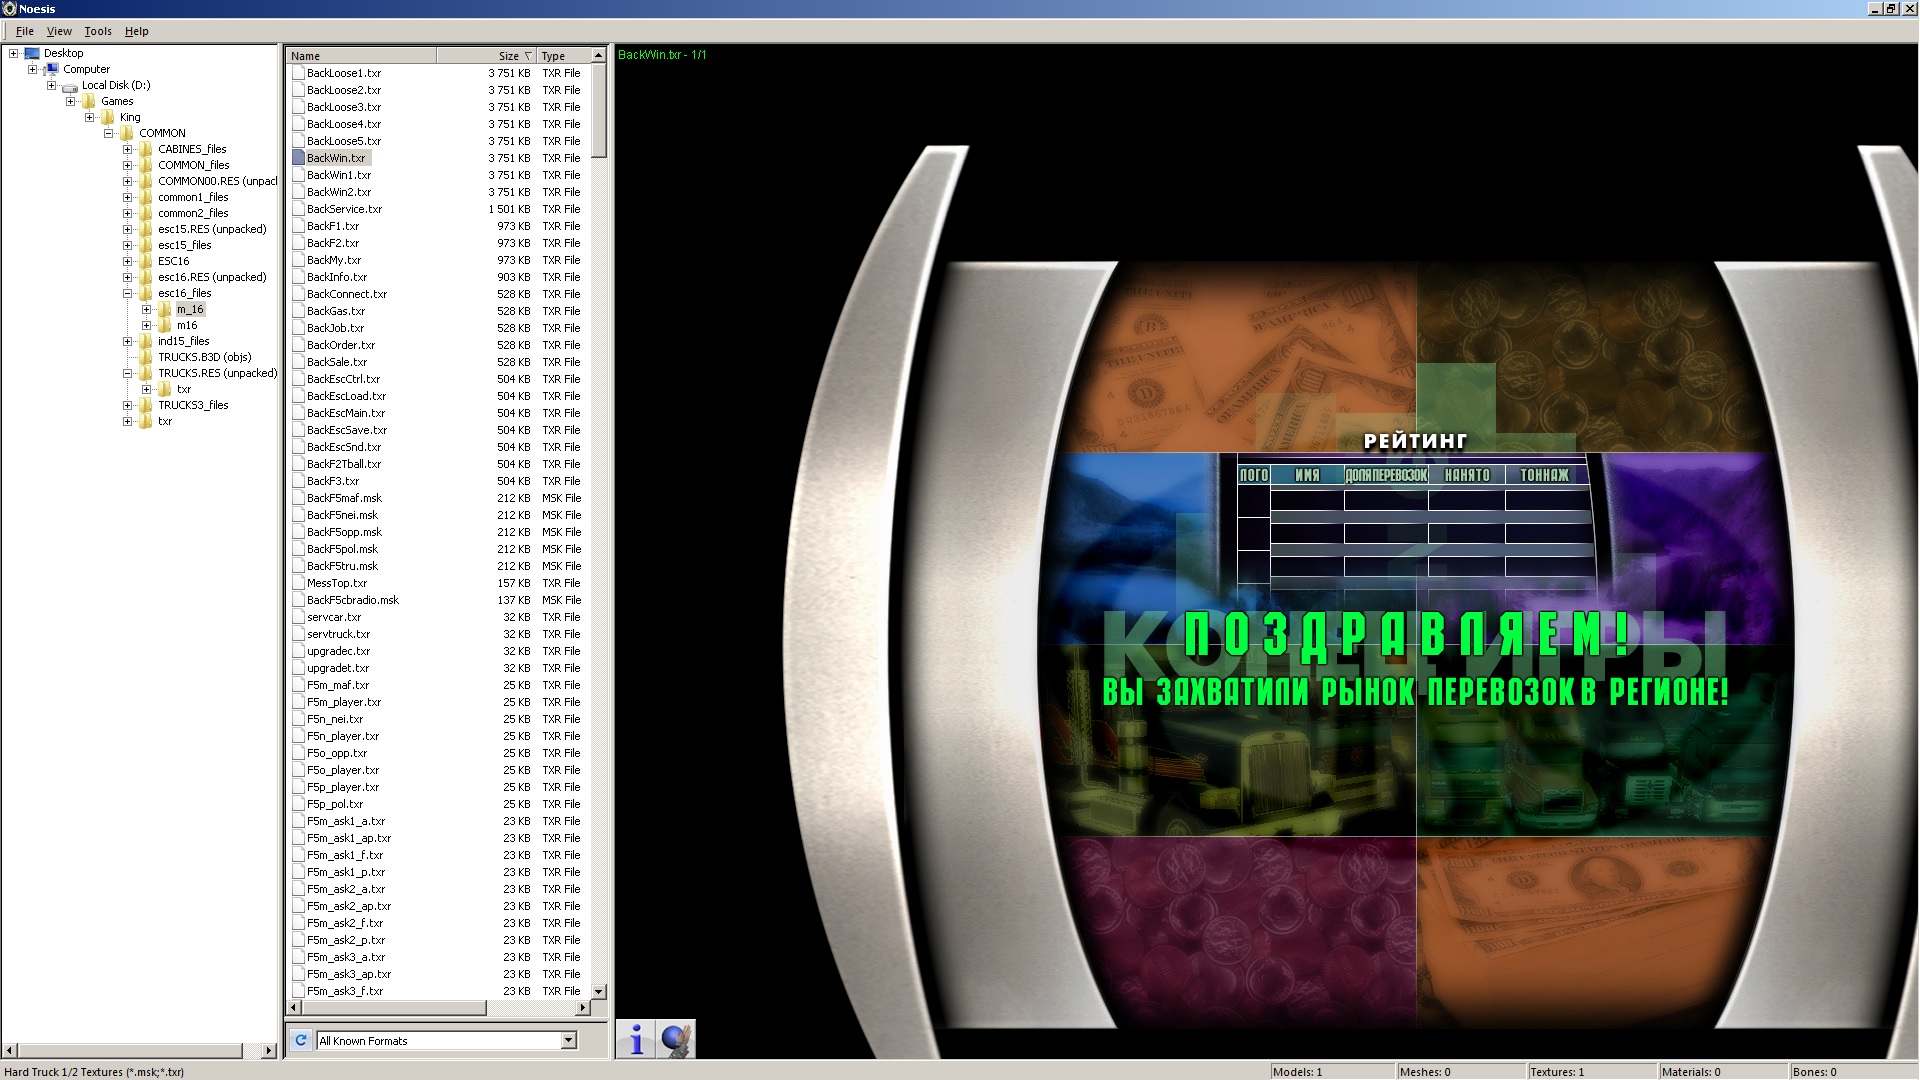Click the refresh/reload button in browser bar
This screenshot has width=1920, height=1080.
[x=299, y=1040]
